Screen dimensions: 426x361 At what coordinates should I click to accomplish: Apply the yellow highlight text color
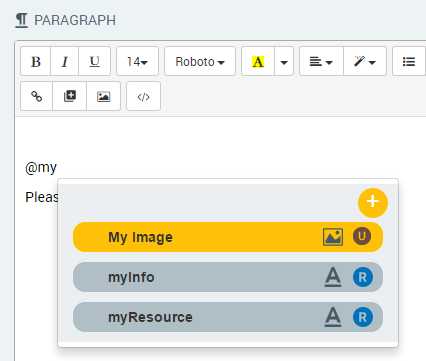click(x=258, y=61)
